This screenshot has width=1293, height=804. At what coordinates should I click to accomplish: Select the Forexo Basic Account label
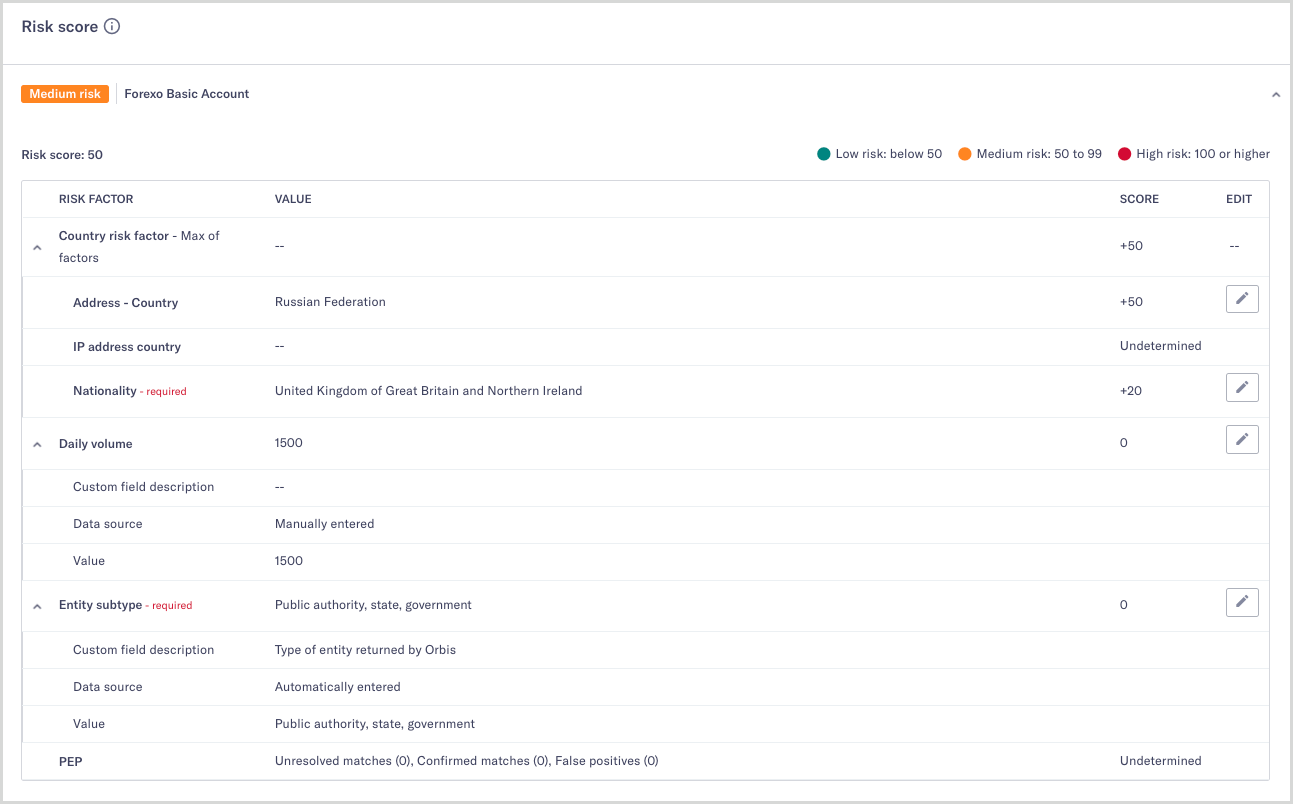click(186, 93)
